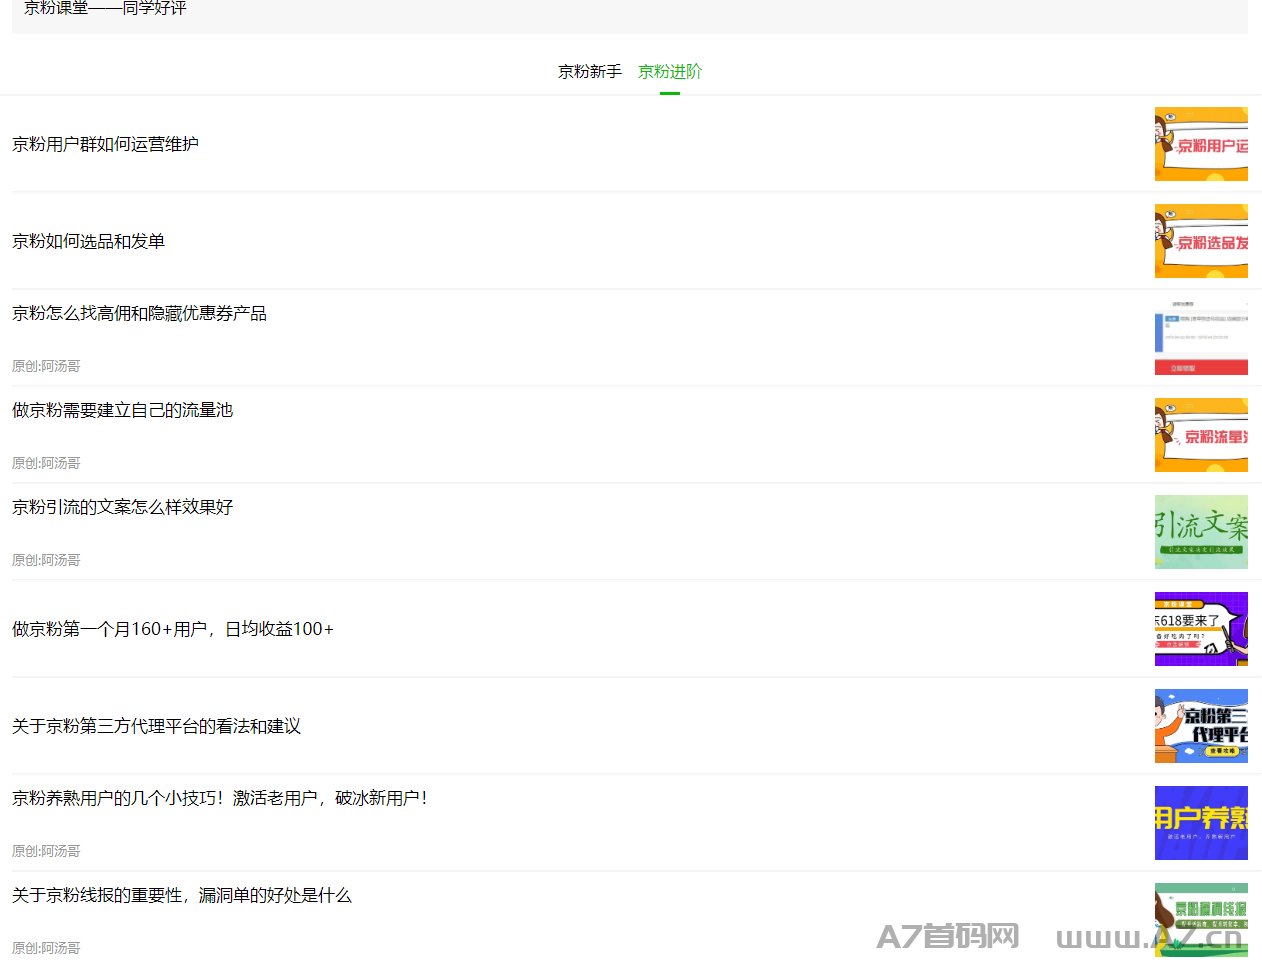Click thumbnail for 京粉如何选品和发单
Screen dimensions: 1262x968
pos(1201,241)
